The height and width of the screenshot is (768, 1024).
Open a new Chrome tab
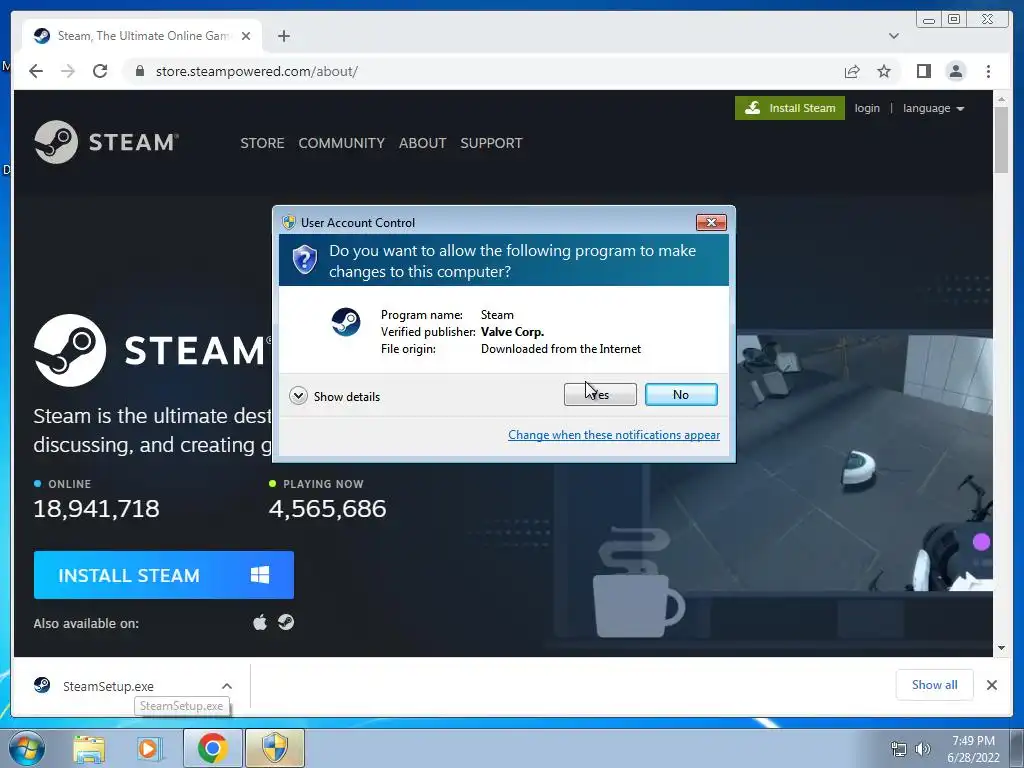pos(283,36)
